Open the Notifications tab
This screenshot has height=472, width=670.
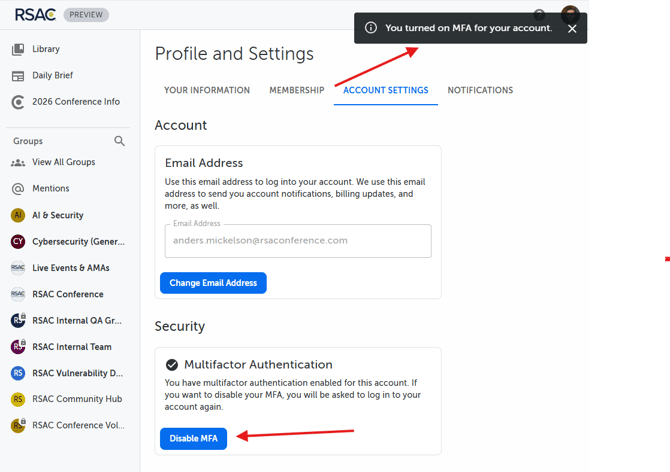(x=480, y=90)
